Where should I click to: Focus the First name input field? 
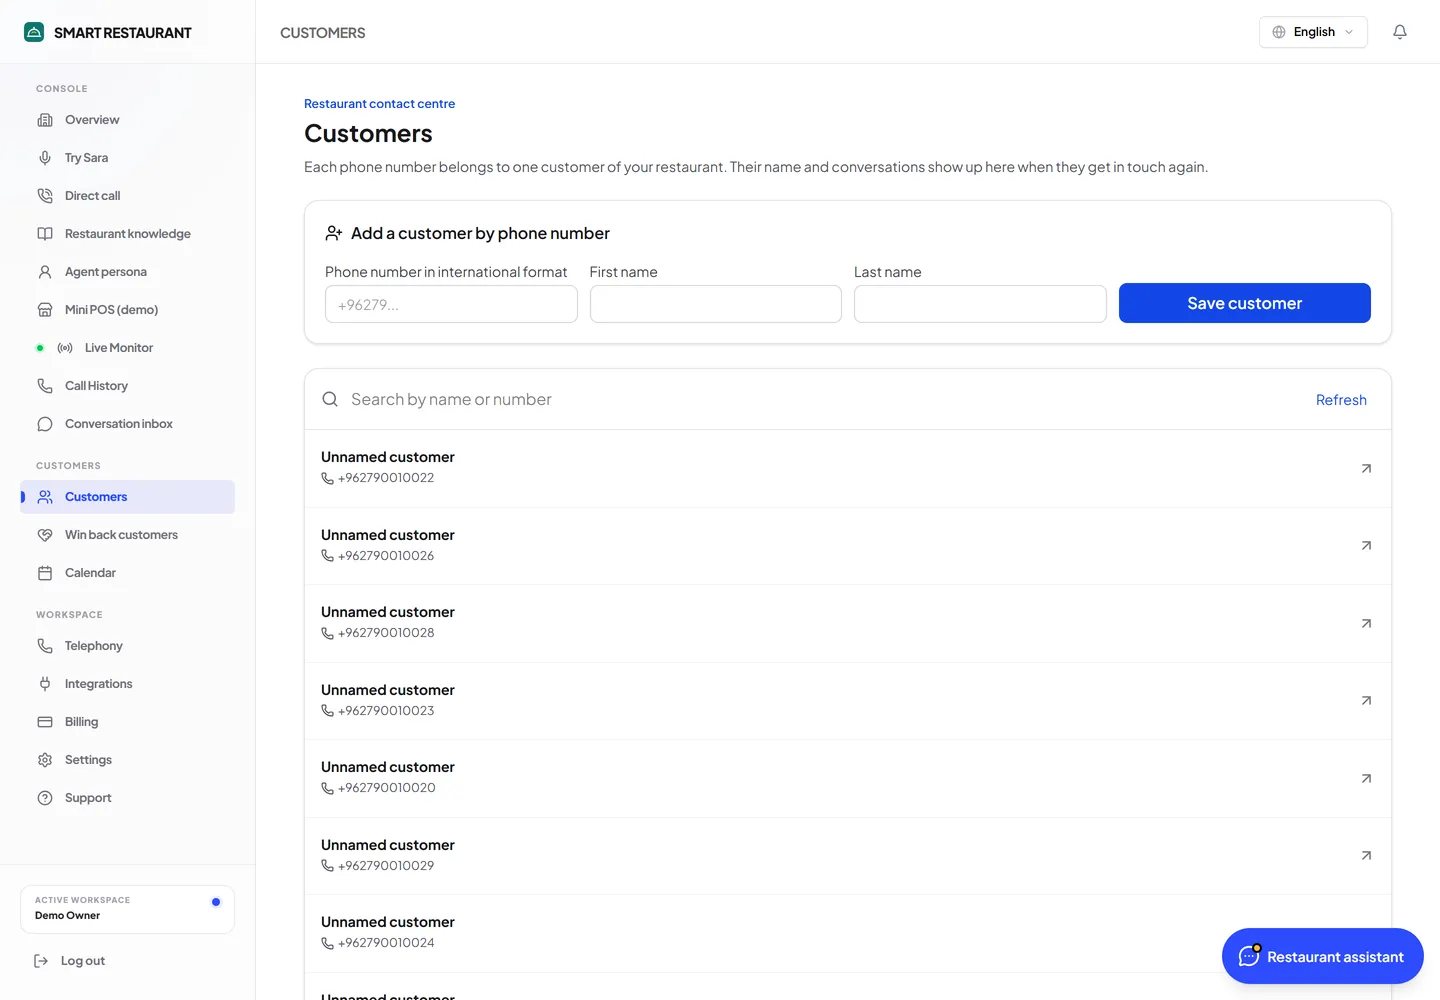715,304
